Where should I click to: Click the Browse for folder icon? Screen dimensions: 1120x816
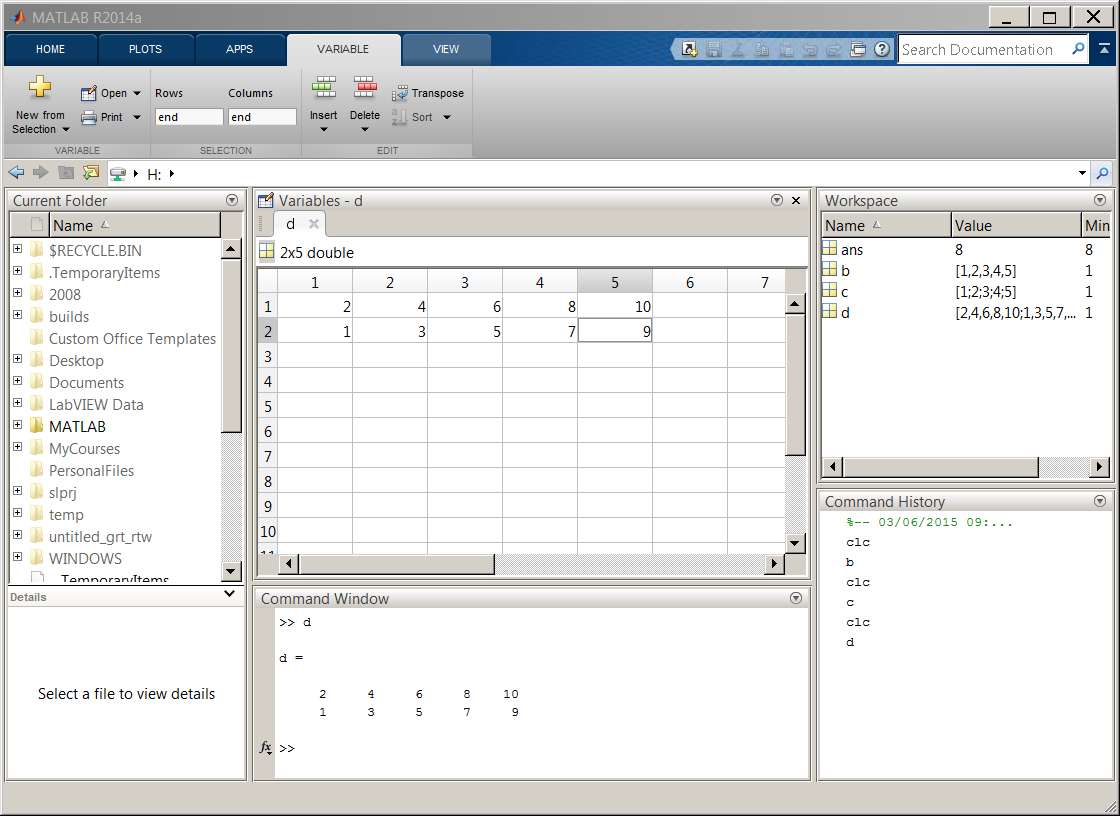tap(91, 172)
